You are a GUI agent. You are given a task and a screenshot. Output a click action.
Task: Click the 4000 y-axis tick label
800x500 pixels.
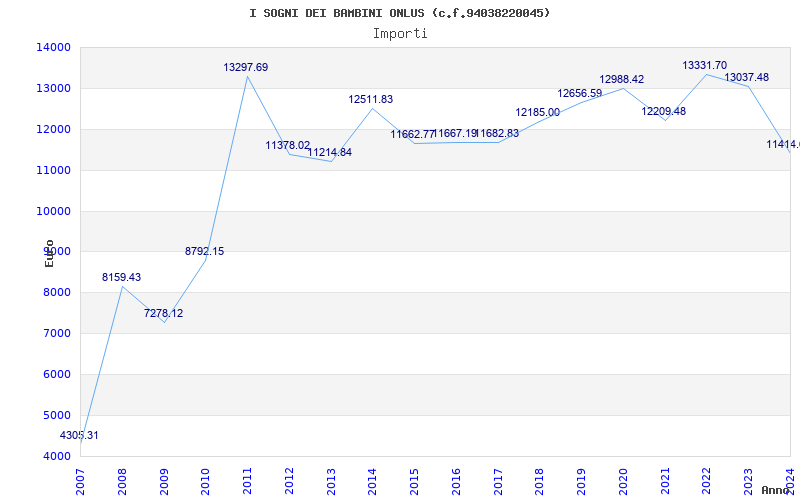[x=56, y=456]
